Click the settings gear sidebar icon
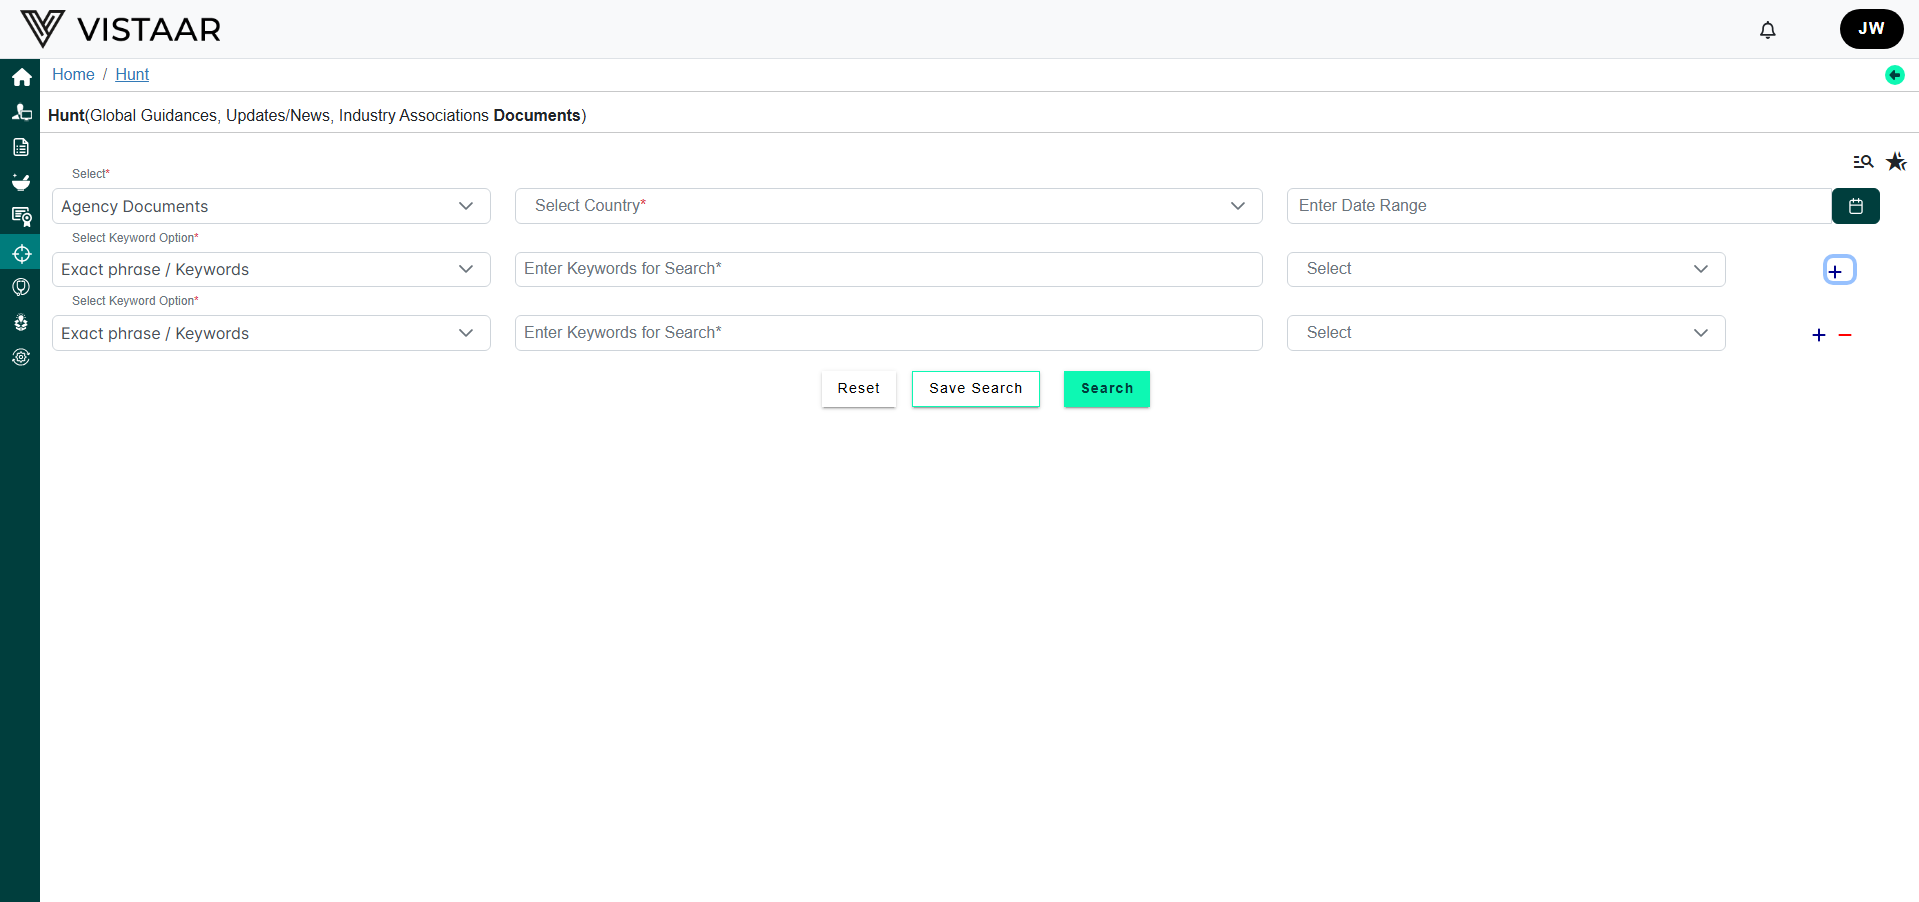 [x=21, y=357]
